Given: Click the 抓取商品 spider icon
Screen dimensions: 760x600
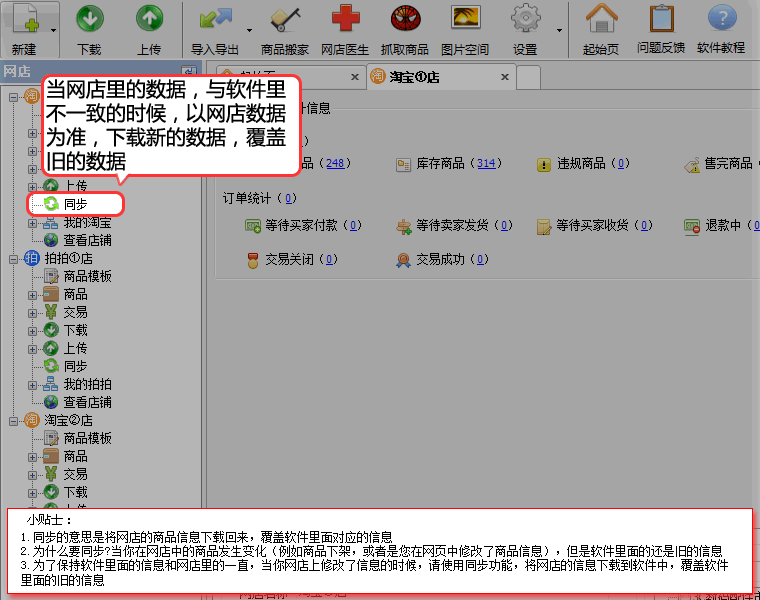Looking at the screenshot, I should point(405,19).
